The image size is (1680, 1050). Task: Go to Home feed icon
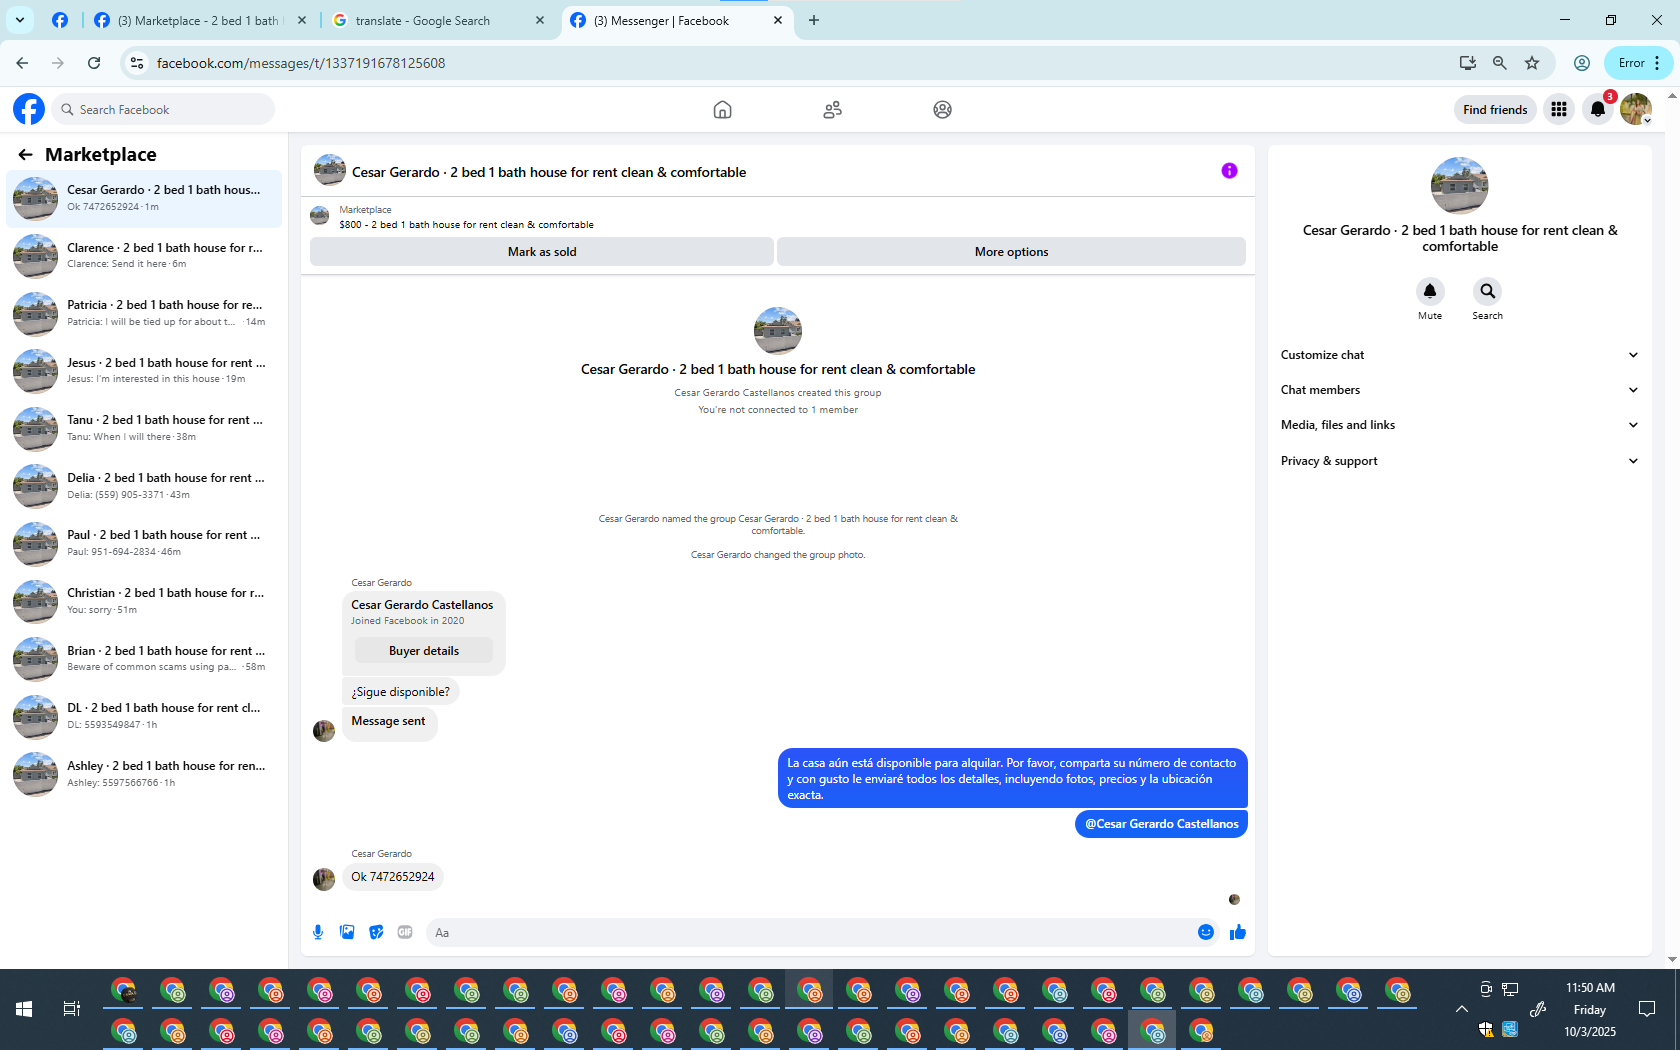pos(722,110)
